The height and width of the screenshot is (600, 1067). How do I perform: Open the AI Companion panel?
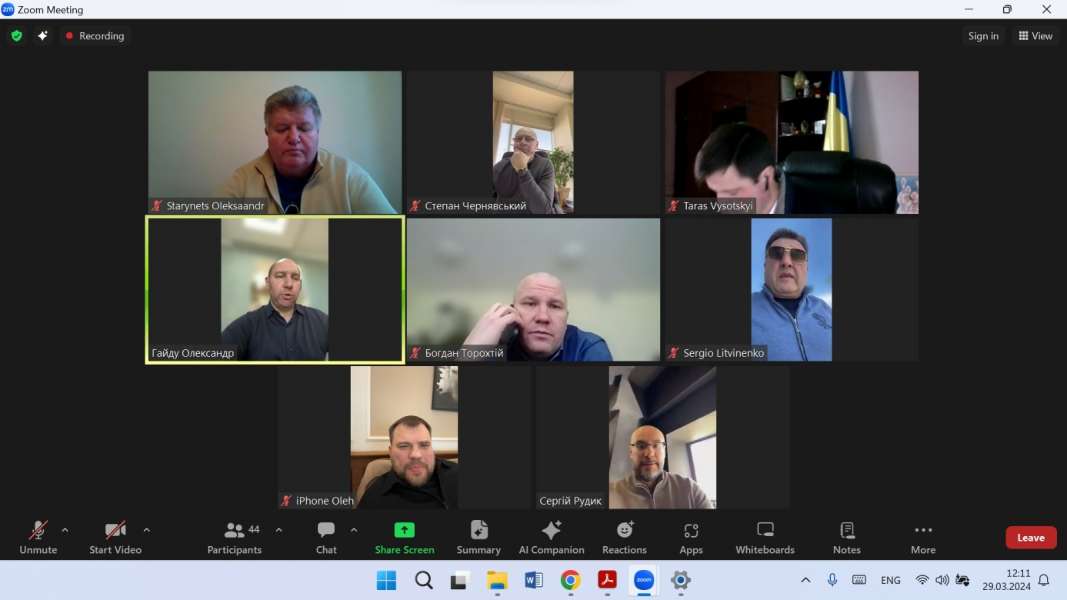(x=551, y=537)
